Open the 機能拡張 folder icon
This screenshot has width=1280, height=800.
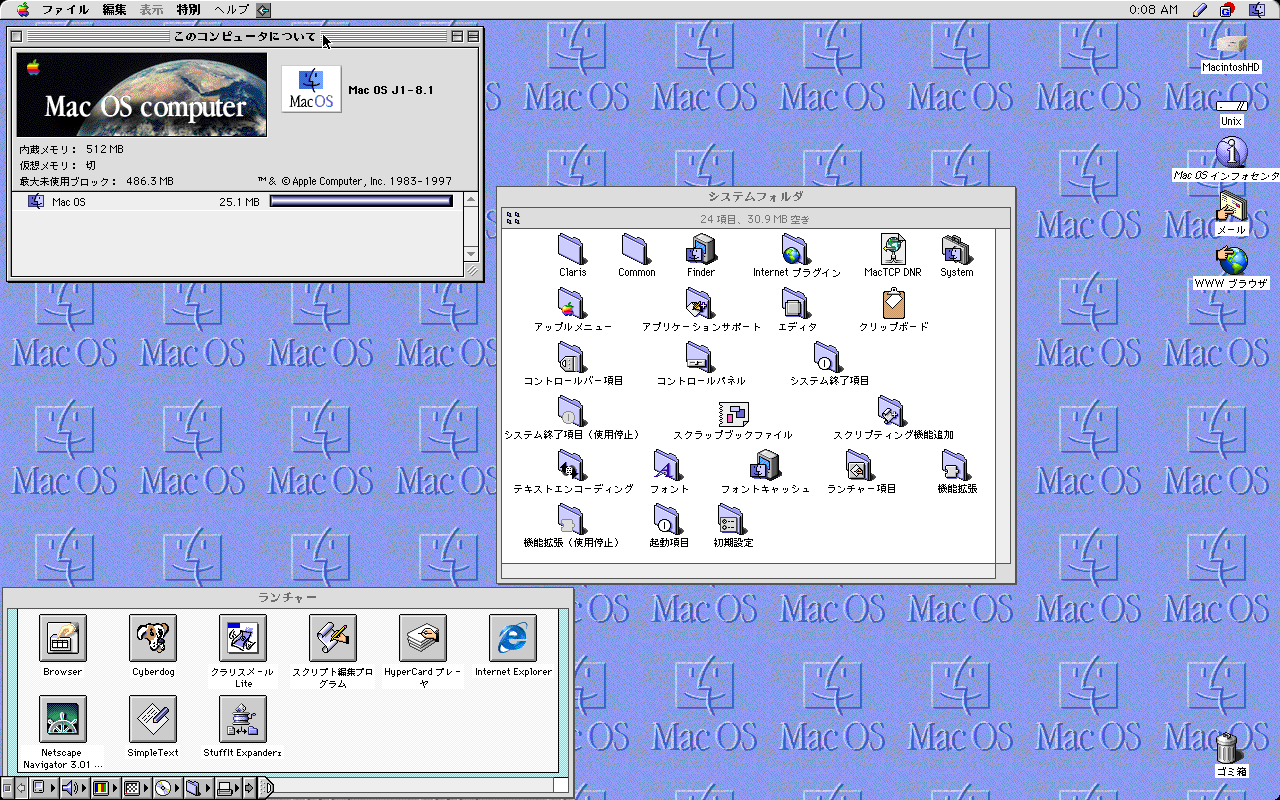(956, 465)
